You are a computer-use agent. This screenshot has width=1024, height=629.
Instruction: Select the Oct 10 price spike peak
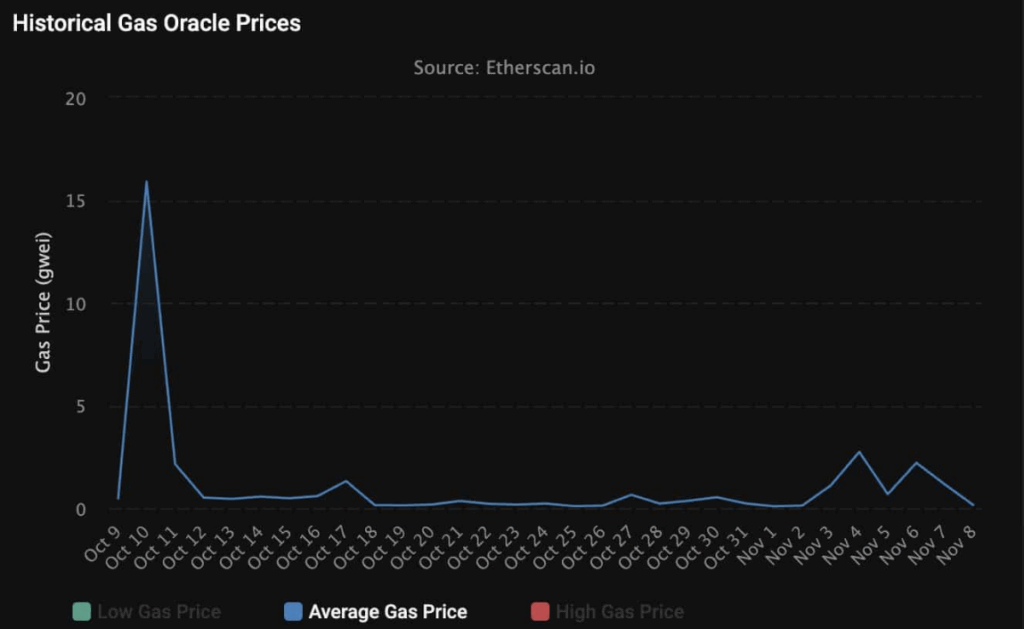(x=146, y=181)
